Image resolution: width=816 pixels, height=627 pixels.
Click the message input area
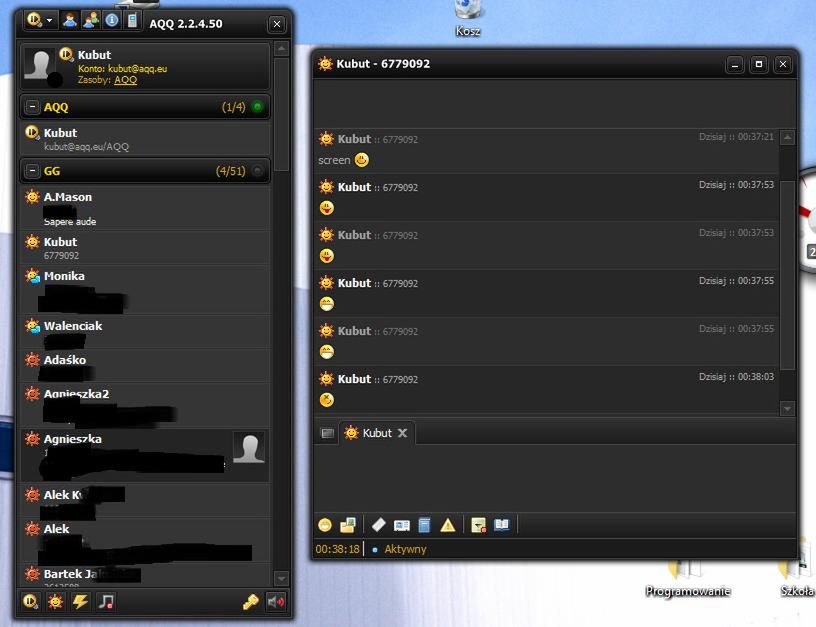pyautogui.click(x=554, y=478)
